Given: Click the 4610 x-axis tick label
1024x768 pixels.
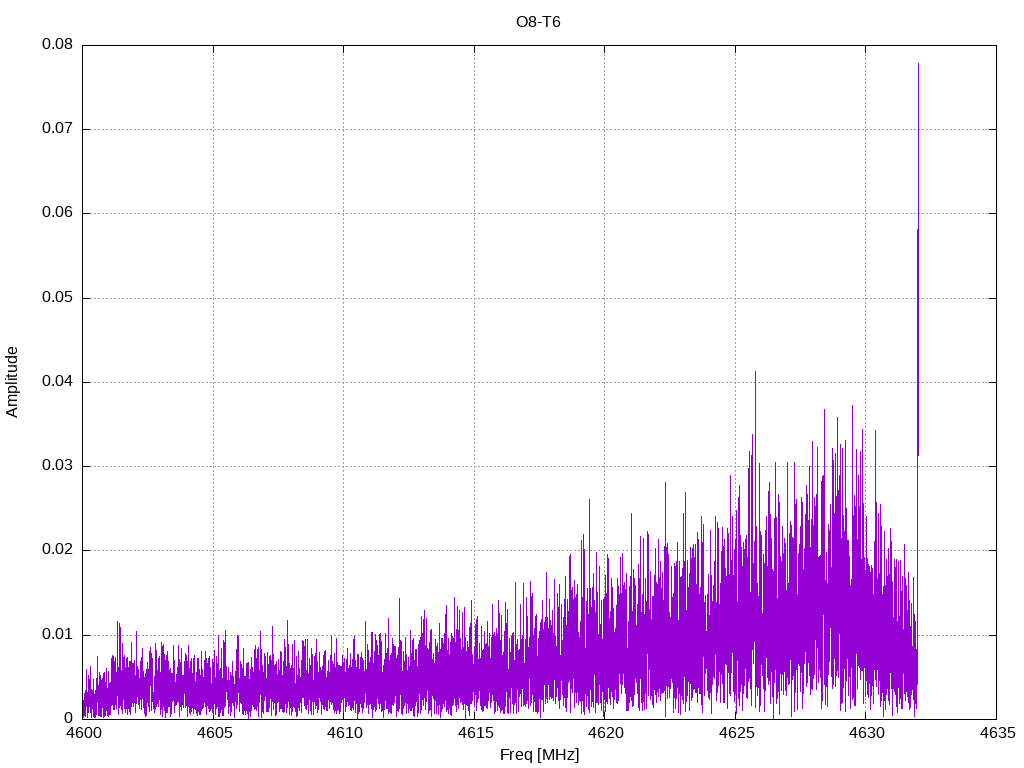Looking at the screenshot, I should click(x=343, y=735).
